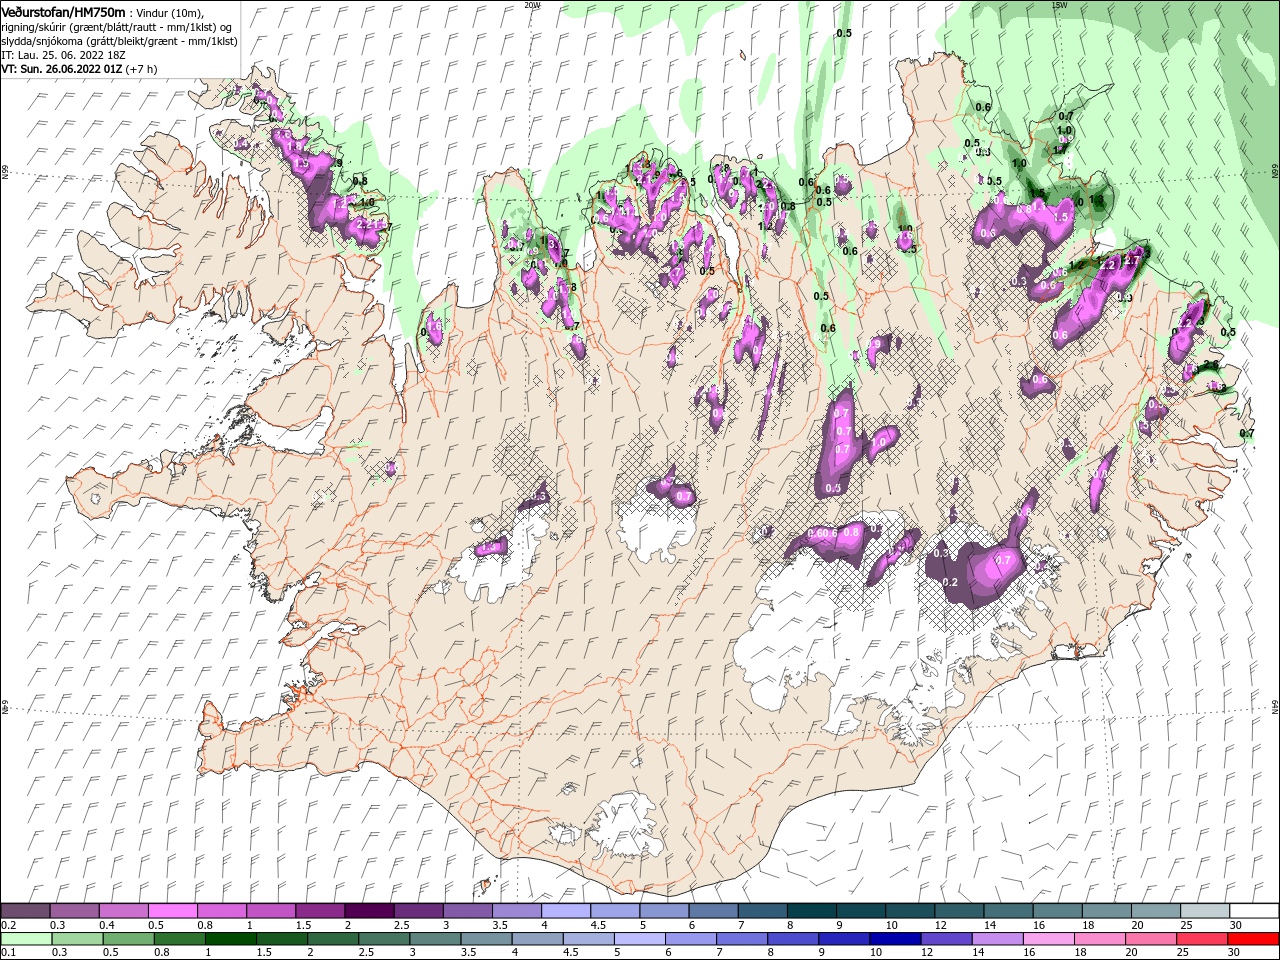
Task: Select the bright red lower swatch at 30
Action: coord(1253,939)
